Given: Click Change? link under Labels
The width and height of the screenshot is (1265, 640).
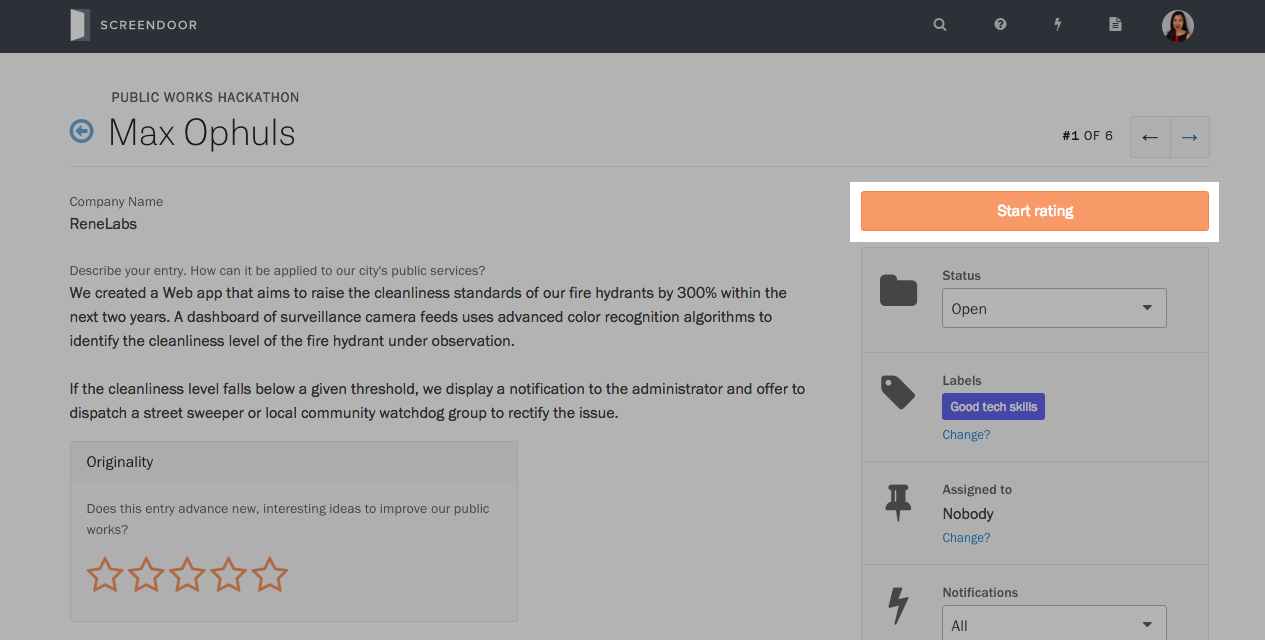Looking at the screenshot, I should [966, 435].
